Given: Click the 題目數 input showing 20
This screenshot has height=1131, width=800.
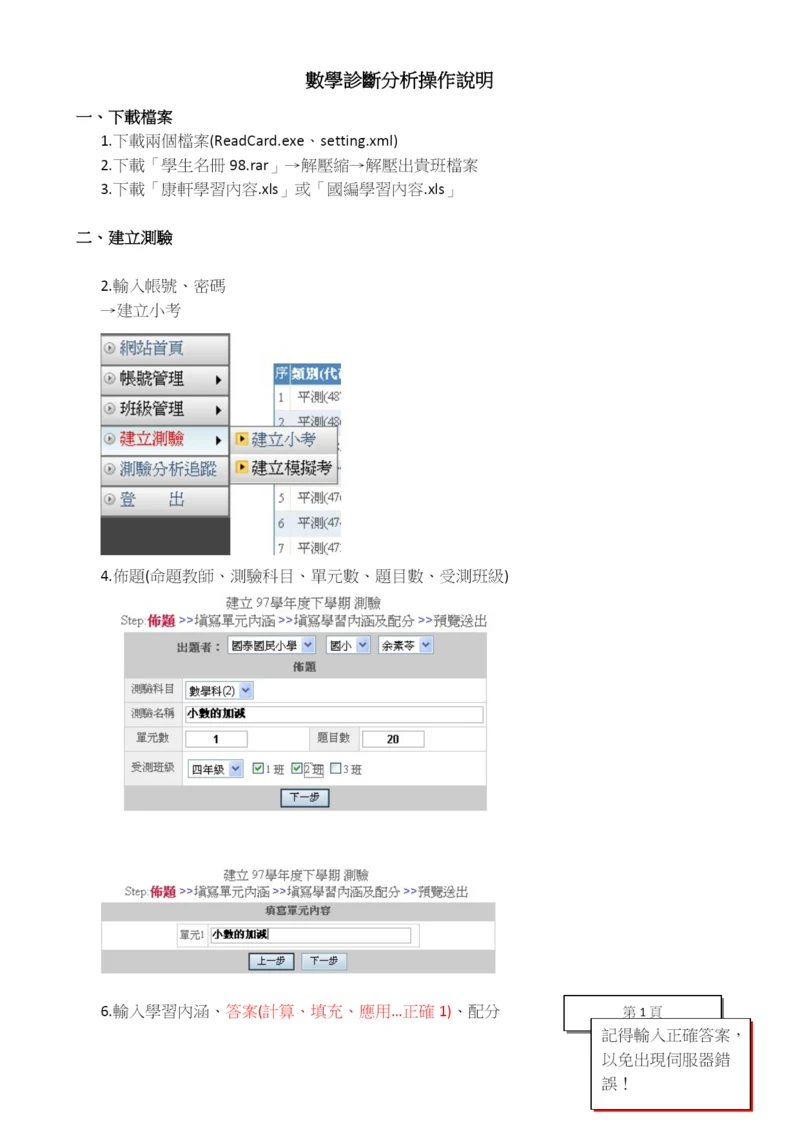Looking at the screenshot, I should click(x=393, y=739).
